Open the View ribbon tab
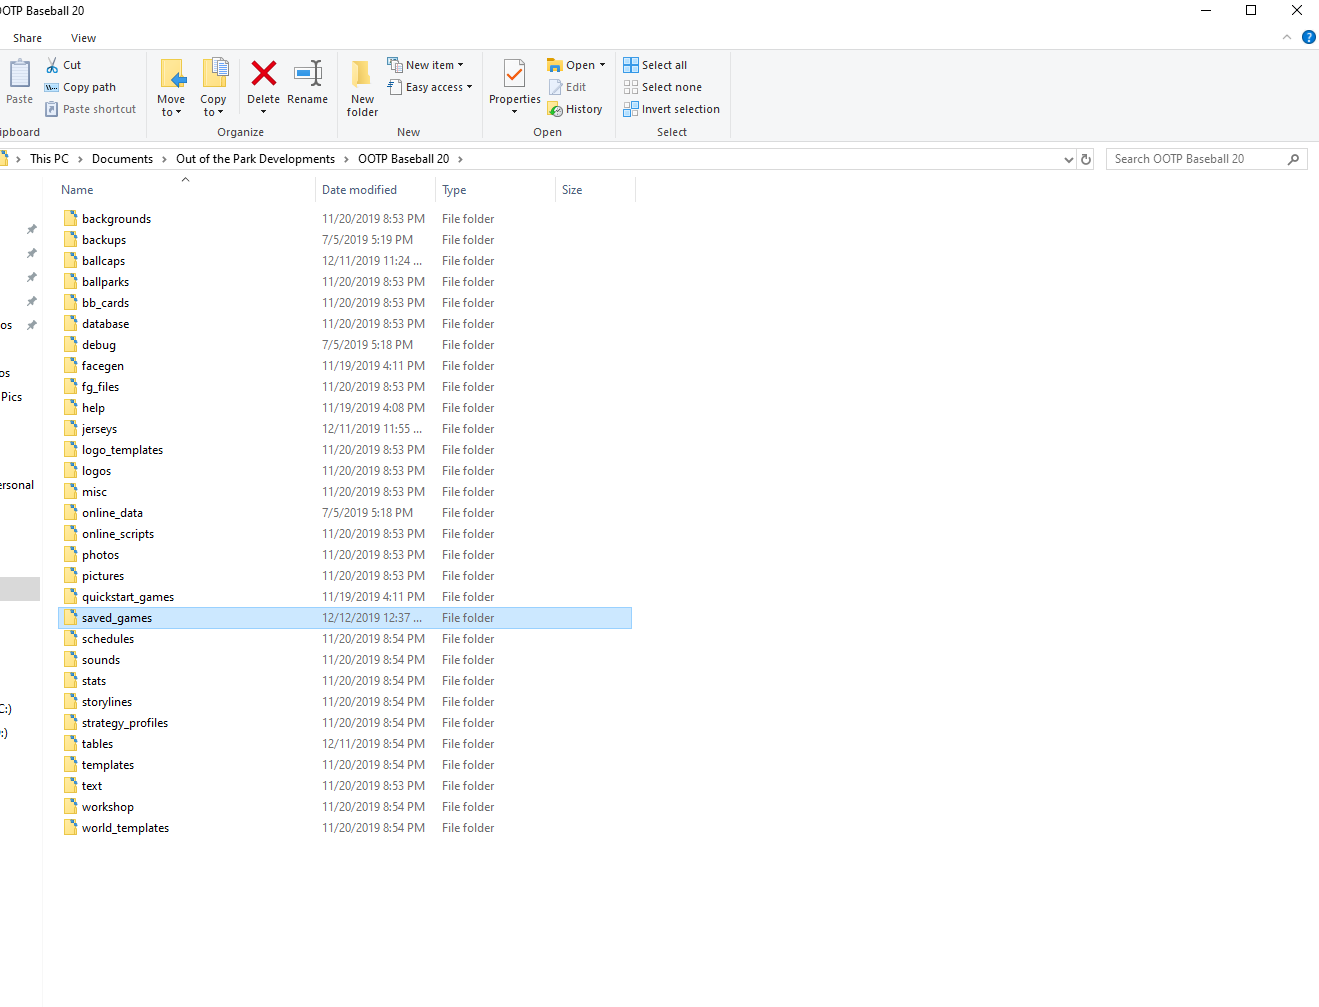The image size is (1319, 1007). pyautogui.click(x=83, y=38)
